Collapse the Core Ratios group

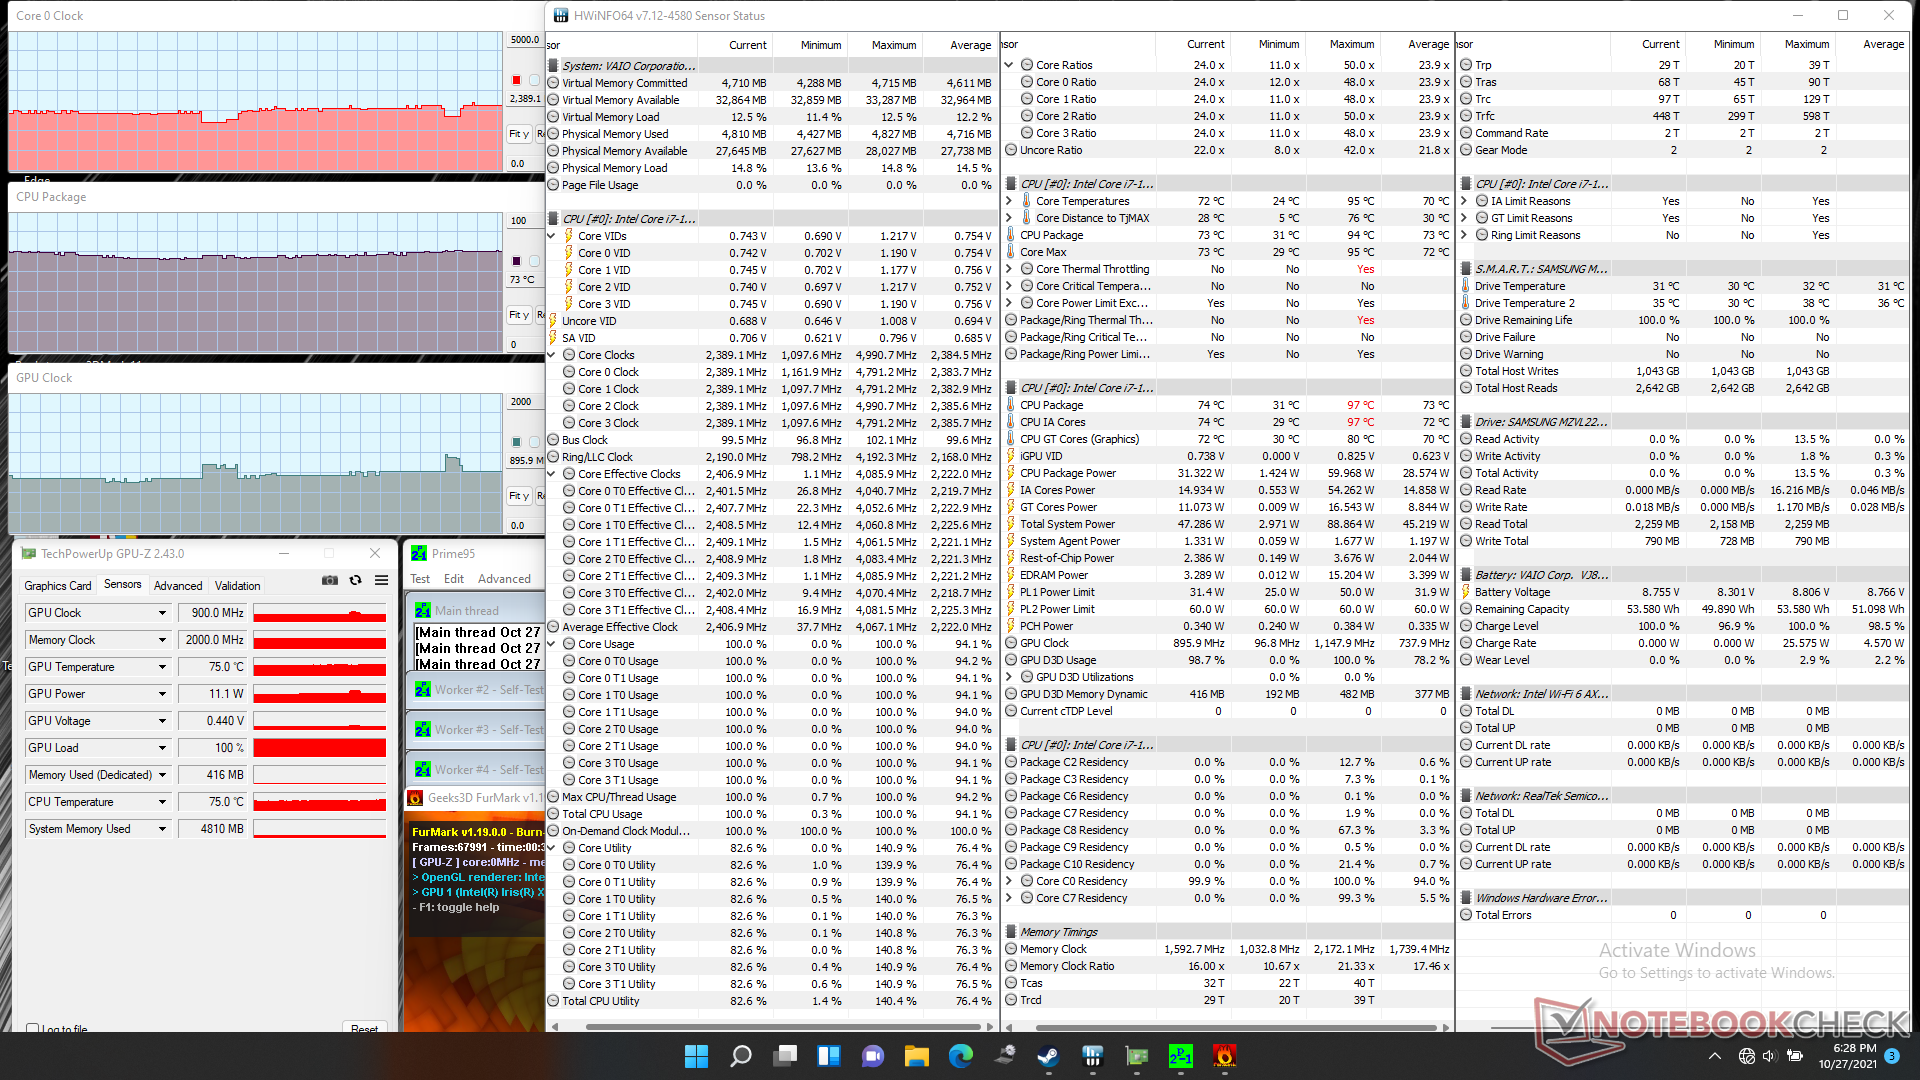coord(1009,65)
